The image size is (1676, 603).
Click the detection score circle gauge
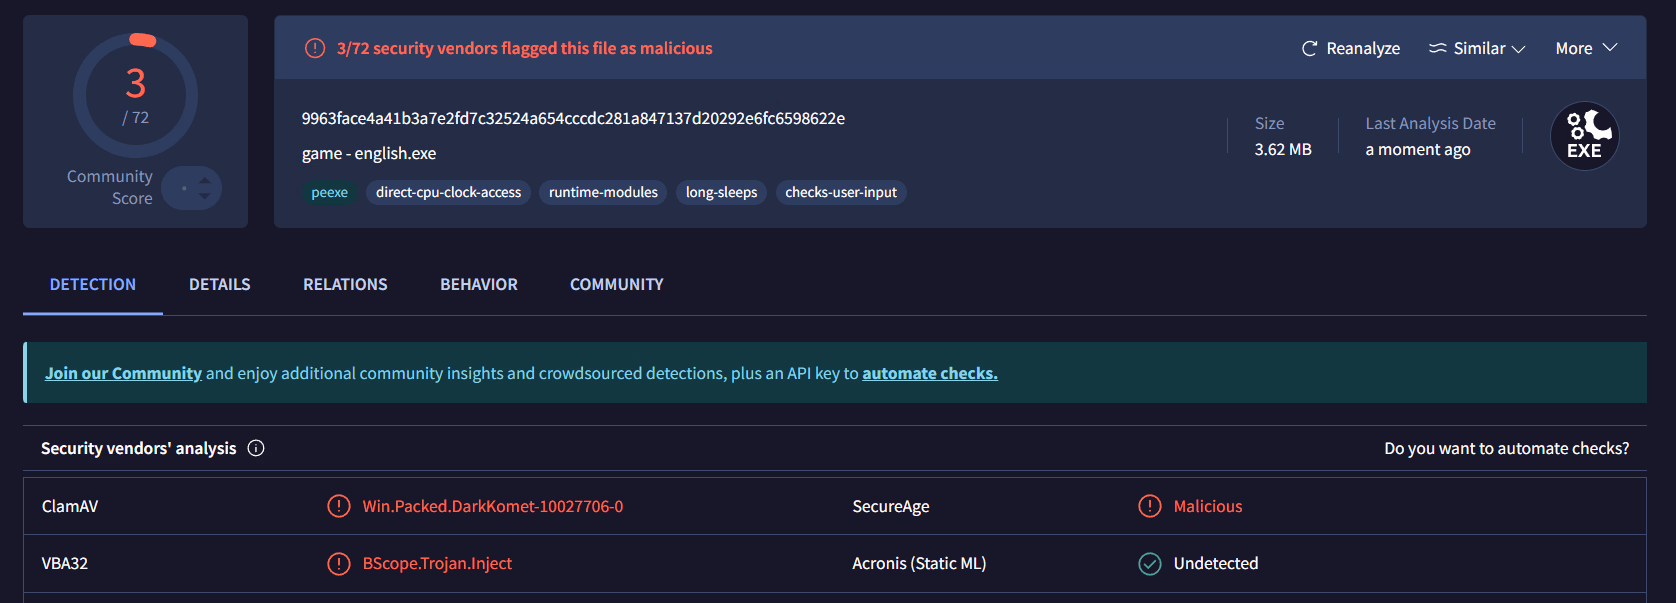pyautogui.click(x=136, y=96)
